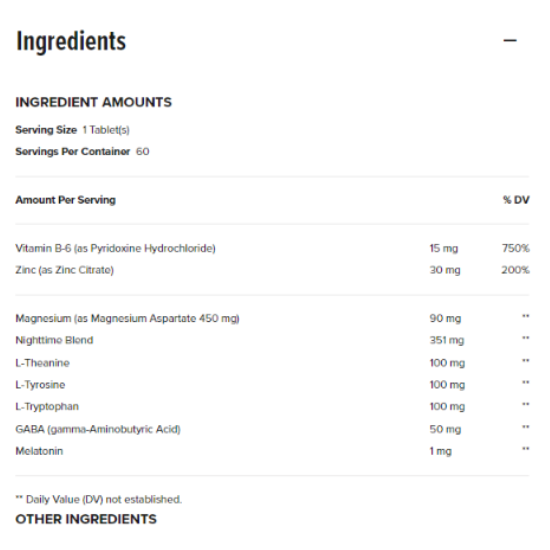This screenshot has height=550, width=550.
Task: Click Melatonin 1 mg amount
Action: (441, 451)
